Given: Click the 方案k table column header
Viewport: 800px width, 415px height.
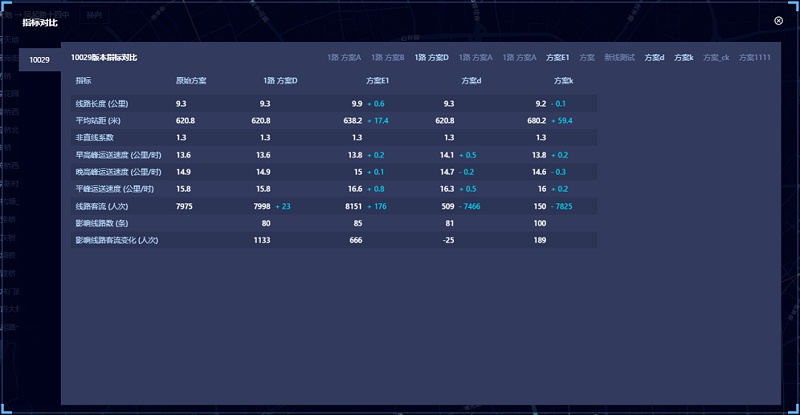Looking at the screenshot, I should (x=564, y=81).
